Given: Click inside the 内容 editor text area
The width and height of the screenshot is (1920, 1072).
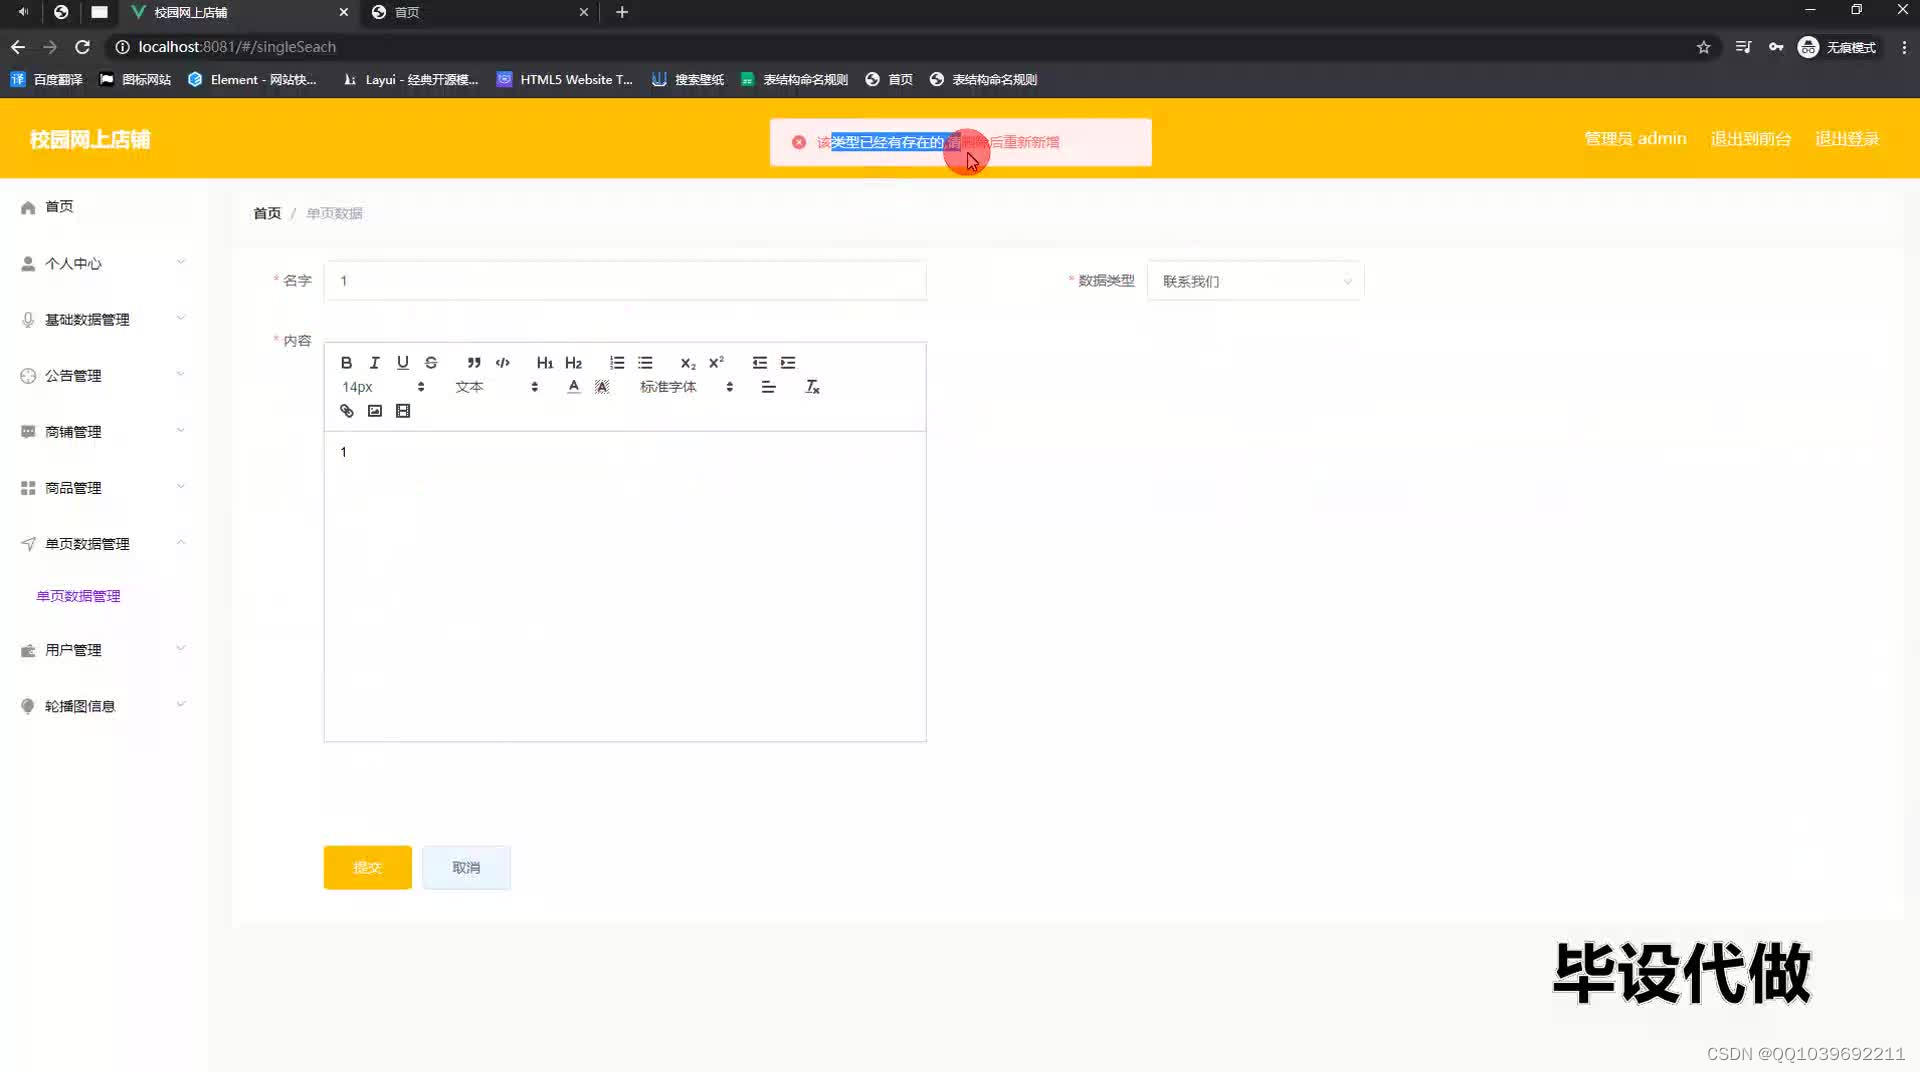Looking at the screenshot, I should click(x=625, y=586).
